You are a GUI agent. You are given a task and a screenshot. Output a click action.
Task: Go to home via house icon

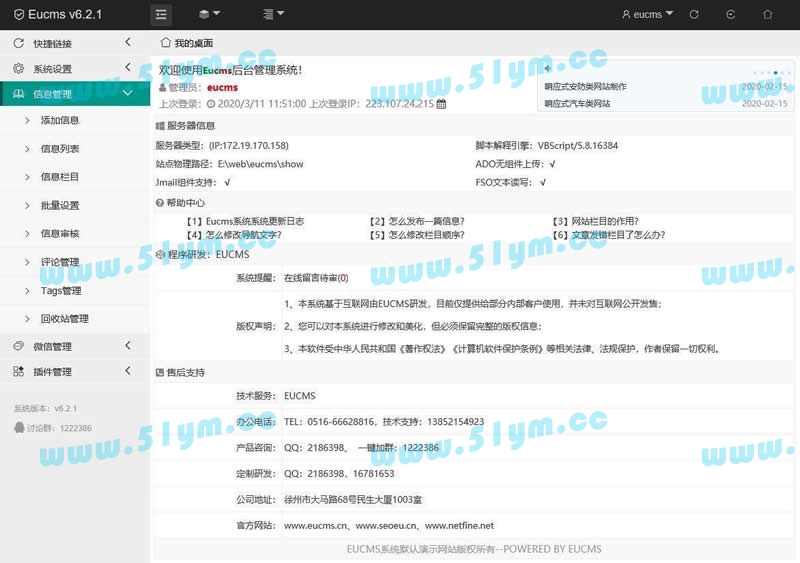pos(767,14)
